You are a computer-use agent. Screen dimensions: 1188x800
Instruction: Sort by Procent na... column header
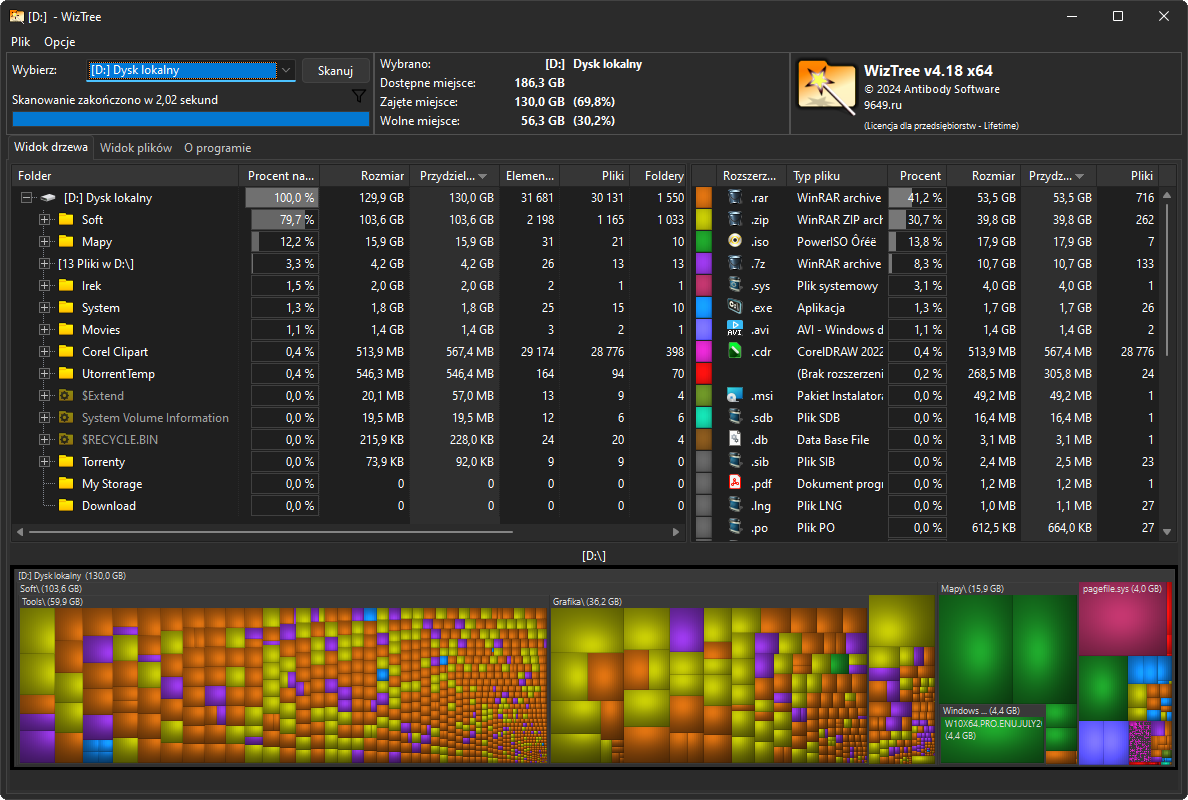pos(280,176)
